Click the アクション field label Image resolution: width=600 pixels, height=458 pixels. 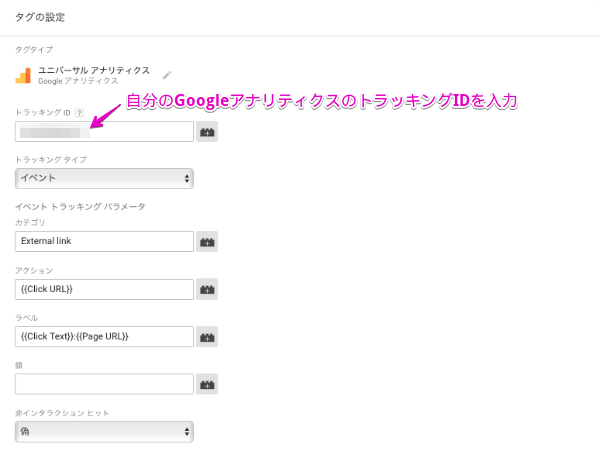coord(34,271)
